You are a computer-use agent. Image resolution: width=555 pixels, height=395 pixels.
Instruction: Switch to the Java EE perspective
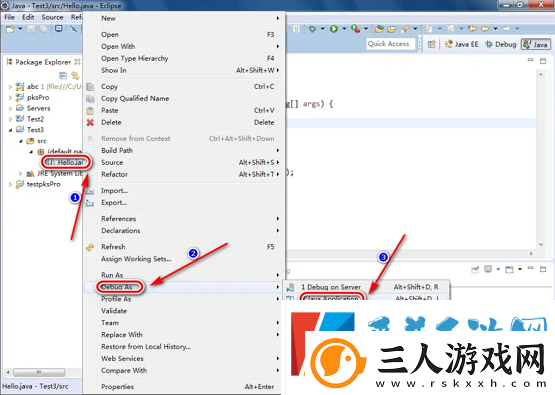461,44
